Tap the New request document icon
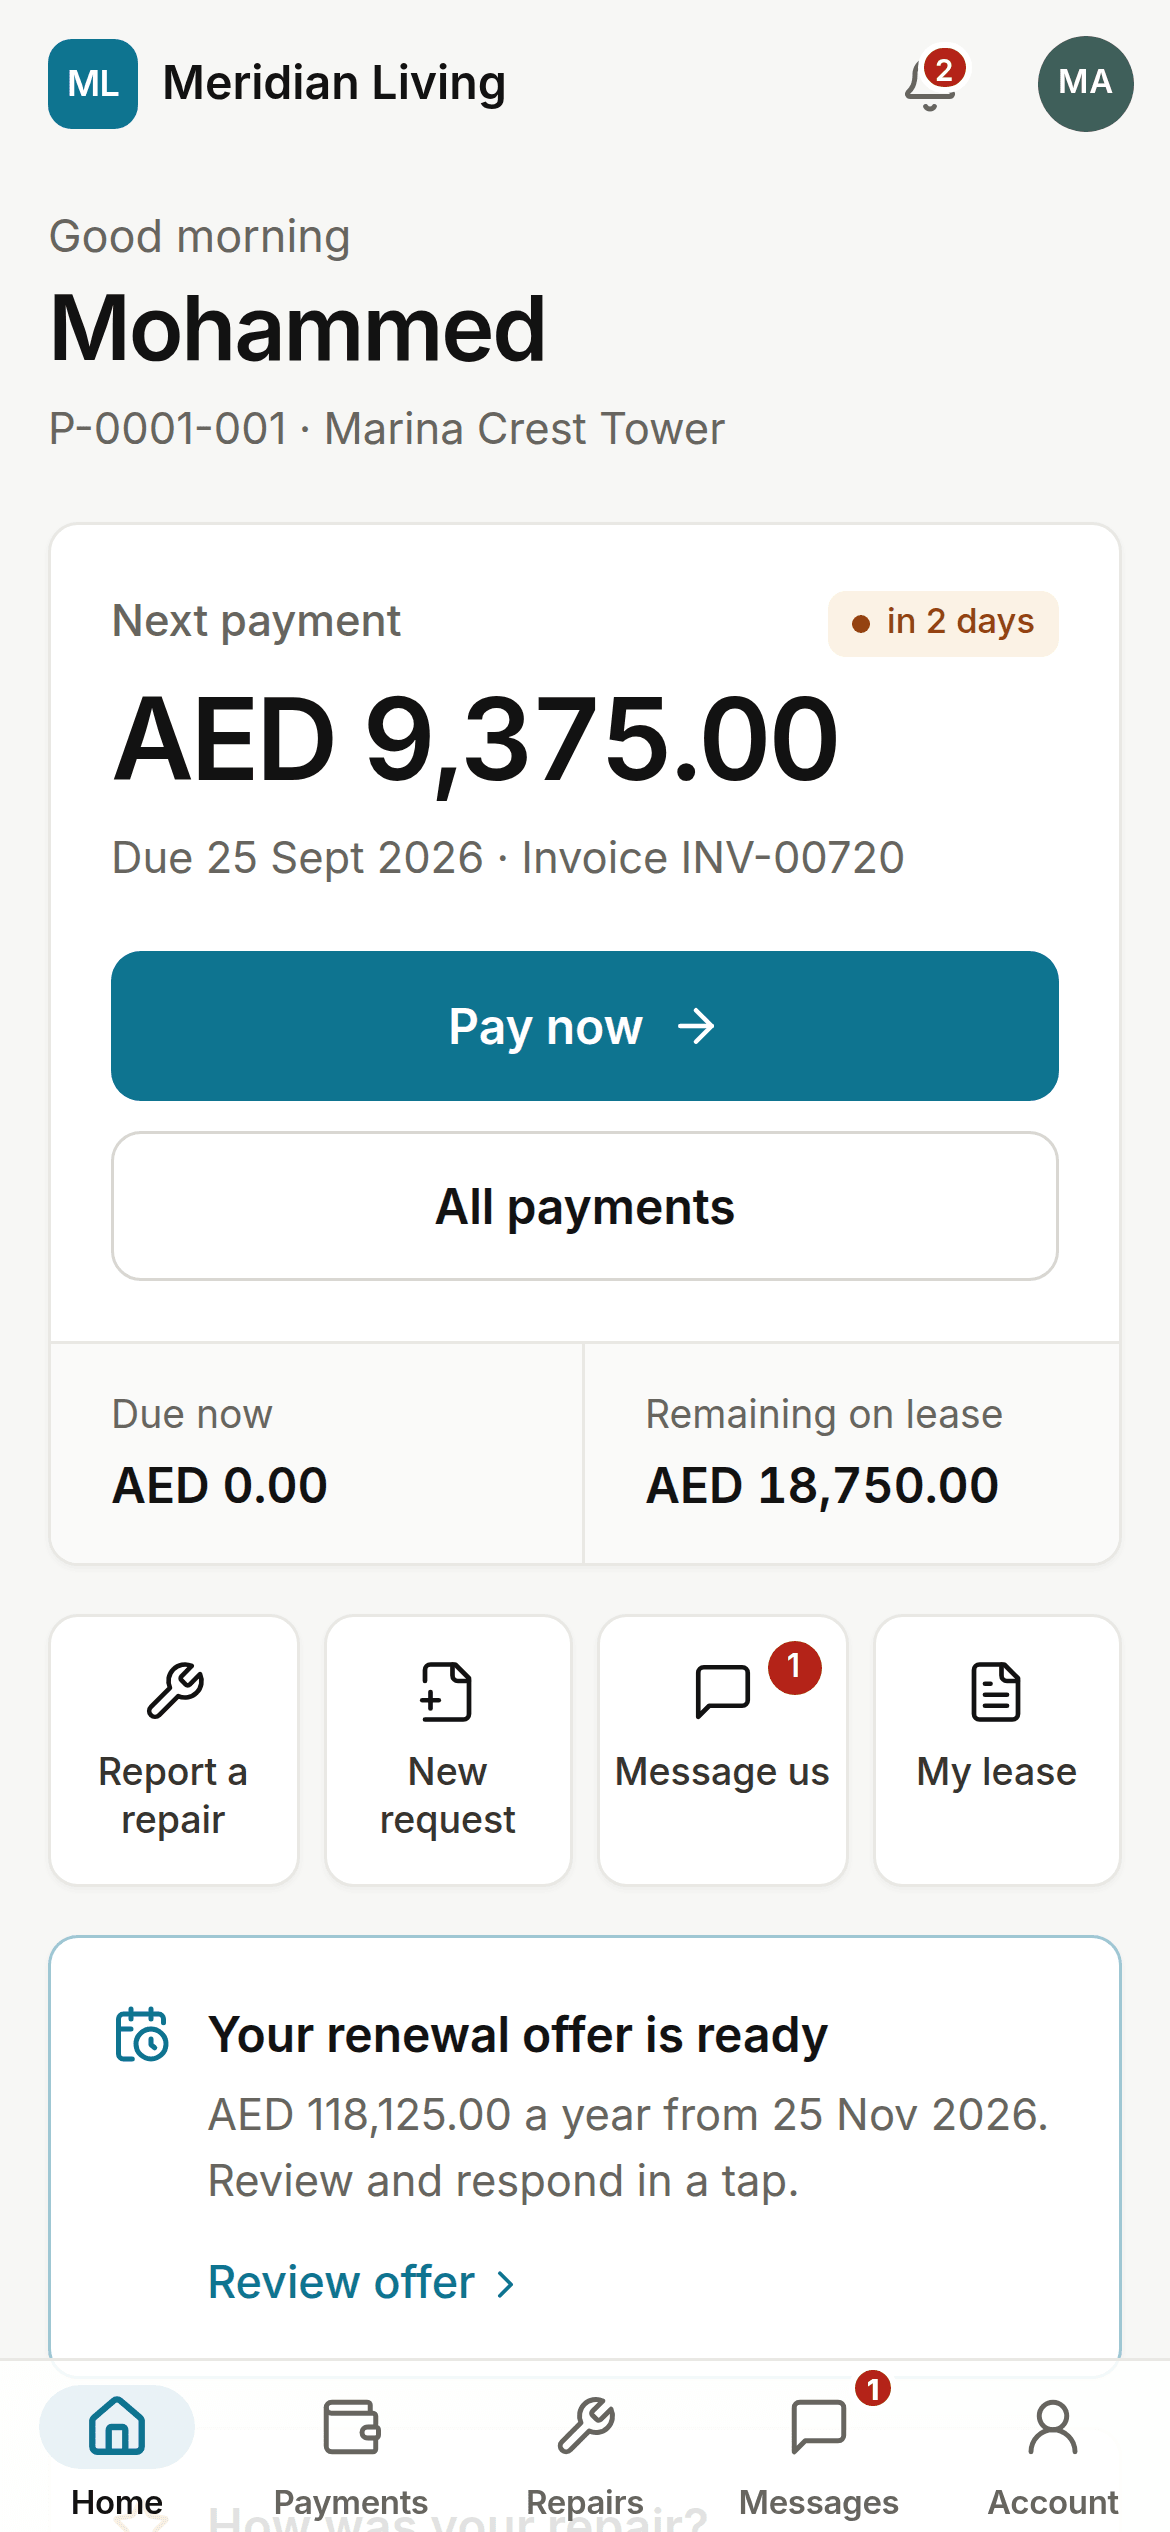The image size is (1170, 2532). click(x=447, y=1691)
